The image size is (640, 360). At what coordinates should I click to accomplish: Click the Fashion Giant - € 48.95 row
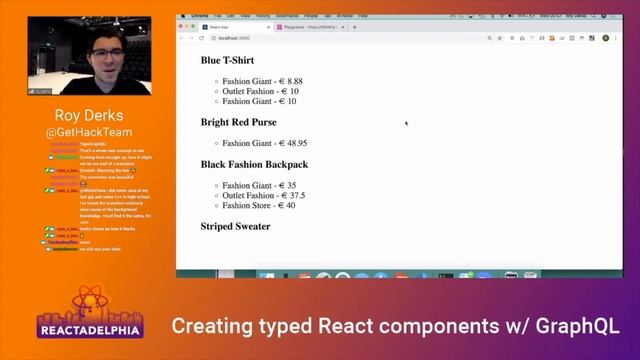[264, 143]
